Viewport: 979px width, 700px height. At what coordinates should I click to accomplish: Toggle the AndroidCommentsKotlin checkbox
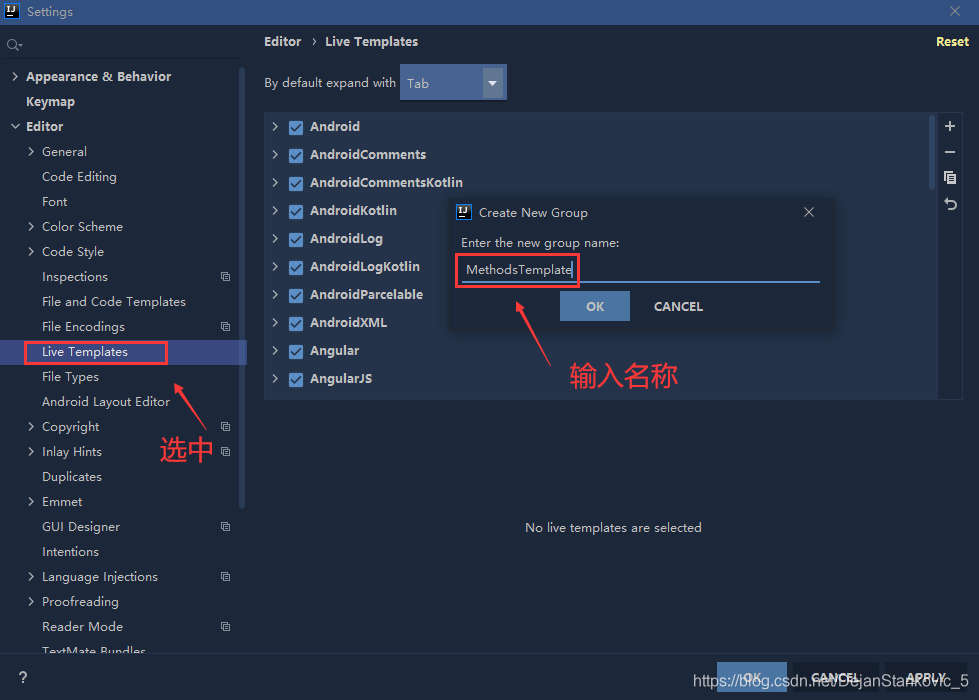click(296, 184)
